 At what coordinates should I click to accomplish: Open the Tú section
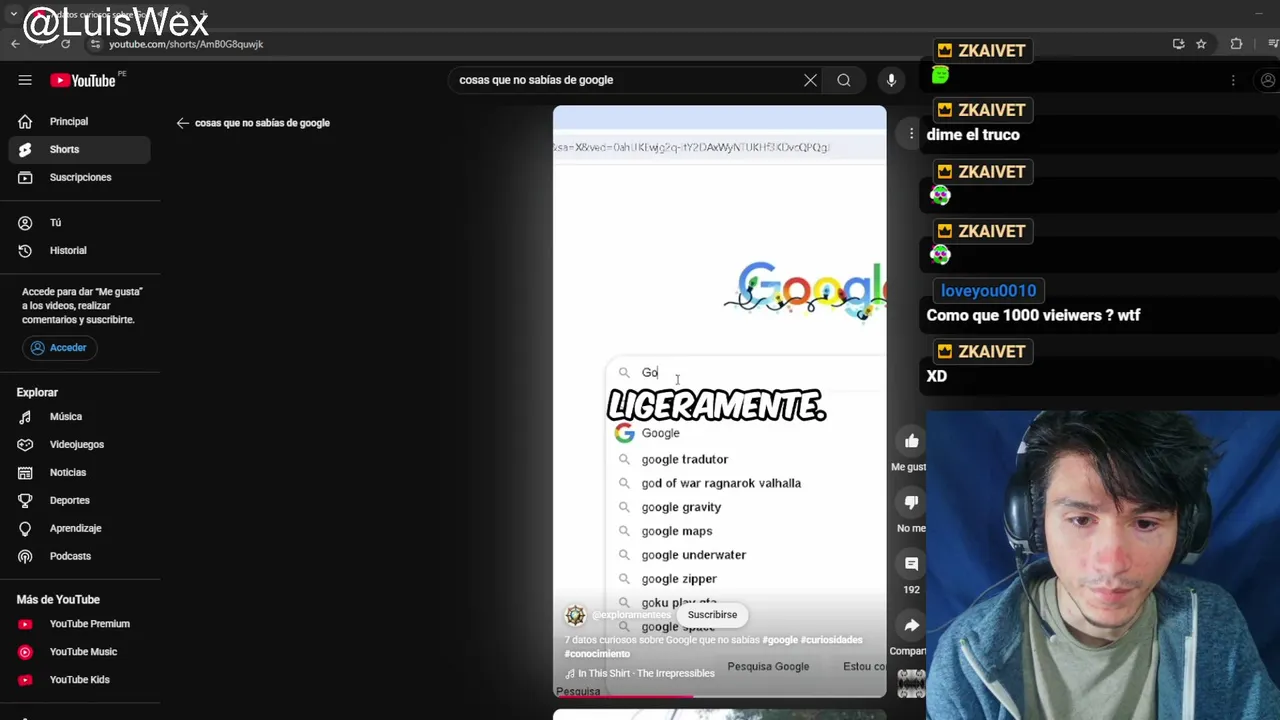[79, 222]
